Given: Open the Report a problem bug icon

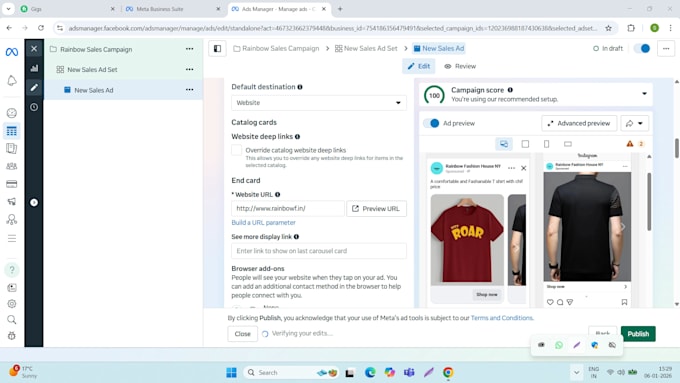Looking at the screenshot, I should pos(12,336).
